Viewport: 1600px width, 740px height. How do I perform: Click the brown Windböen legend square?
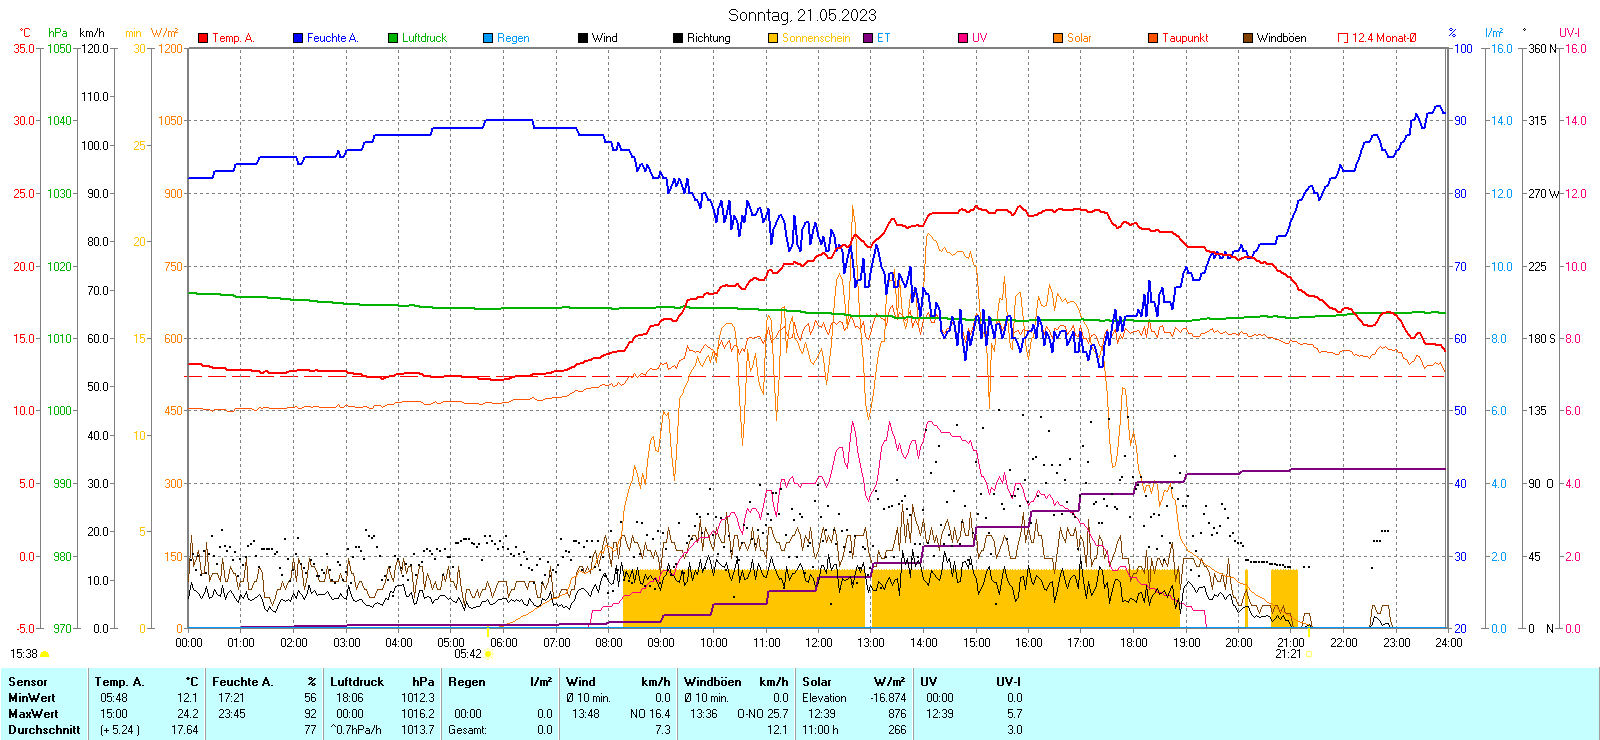1248,38
